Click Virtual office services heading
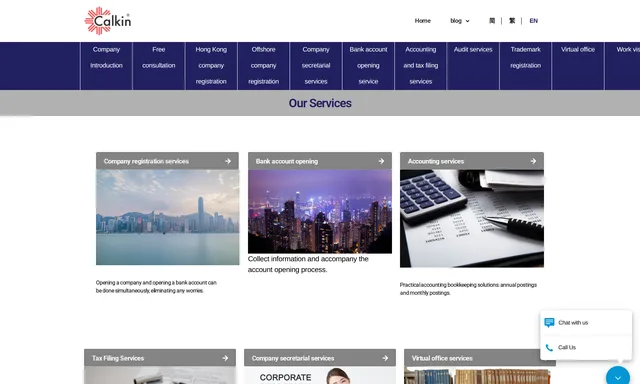Viewport: 640px width, 384px height. click(442, 358)
